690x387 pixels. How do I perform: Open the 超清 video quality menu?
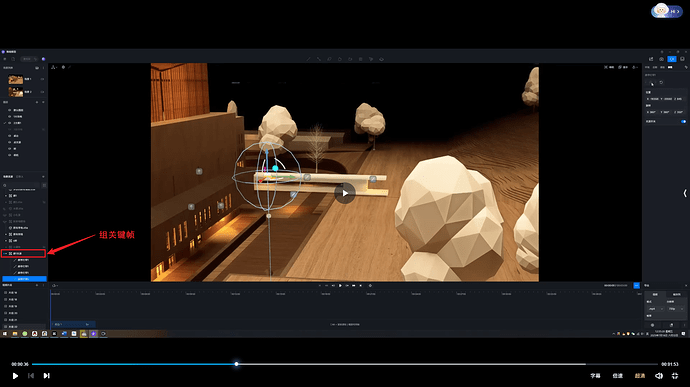point(640,376)
